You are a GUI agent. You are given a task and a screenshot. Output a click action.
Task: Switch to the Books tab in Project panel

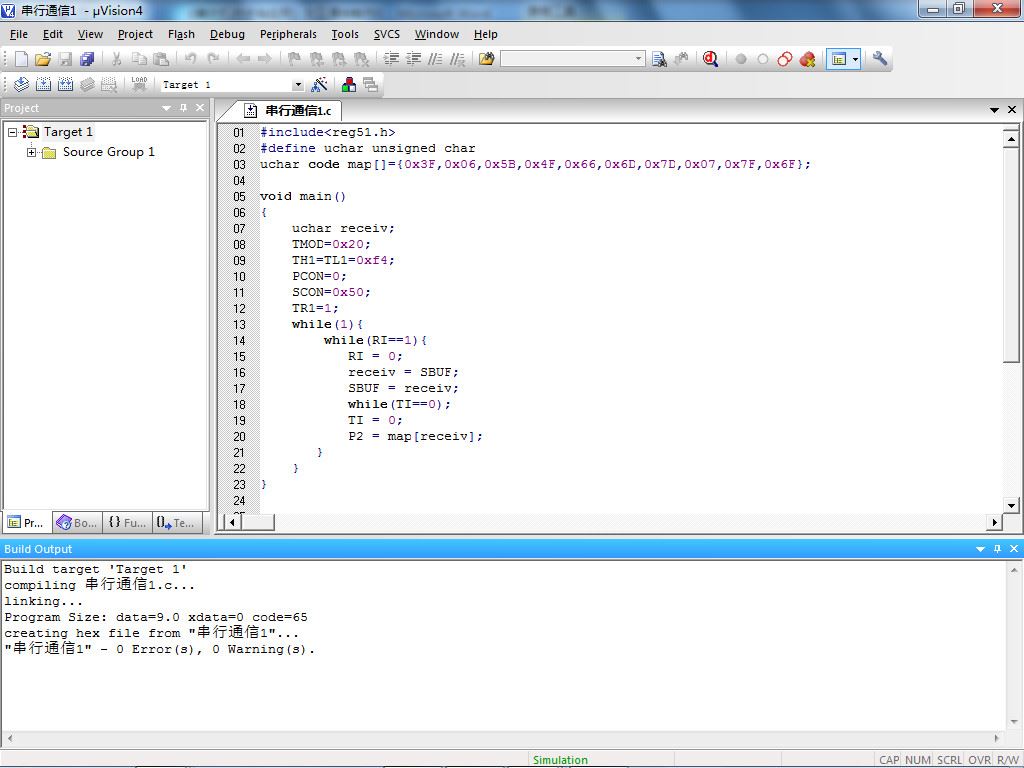[78, 522]
